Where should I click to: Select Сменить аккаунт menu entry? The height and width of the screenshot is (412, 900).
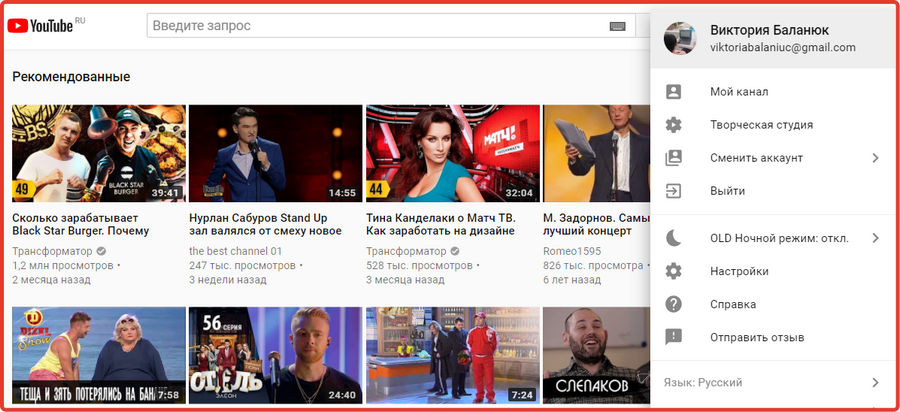click(x=773, y=158)
